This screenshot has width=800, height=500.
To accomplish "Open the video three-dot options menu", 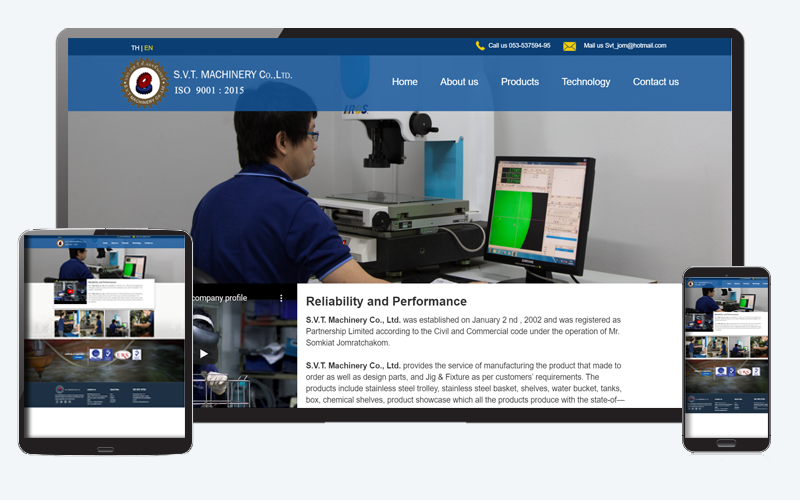I will pos(281,298).
